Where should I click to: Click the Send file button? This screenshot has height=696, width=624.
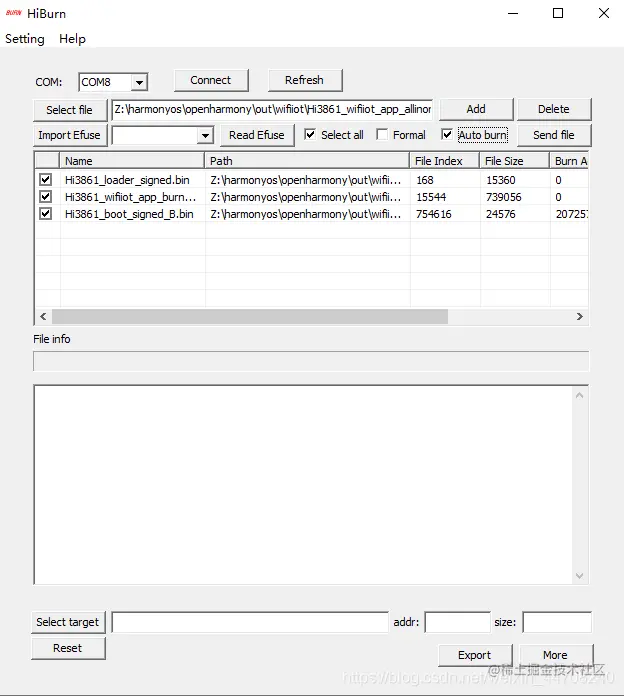point(554,135)
